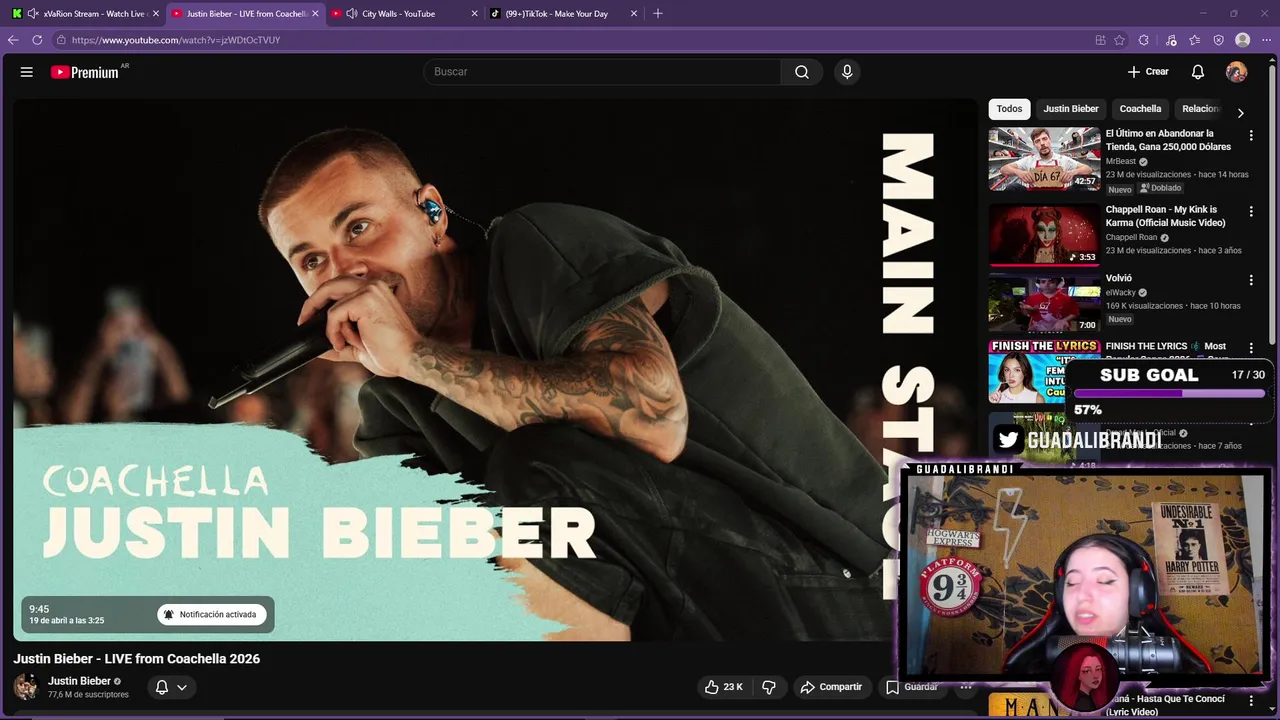This screenshot has height=720, width=1280.
Task: Open browser profile icon in toolbar
Action: 1243,40
